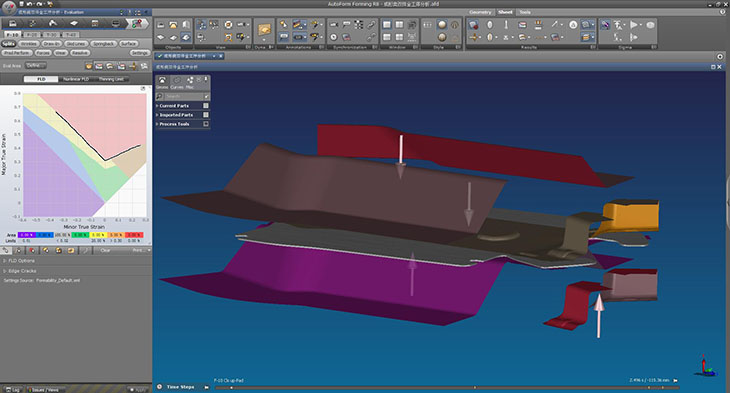Toggle the Process Tools visibility checkbox
Viewport: 730px width, 393px height.
point(206,124)
